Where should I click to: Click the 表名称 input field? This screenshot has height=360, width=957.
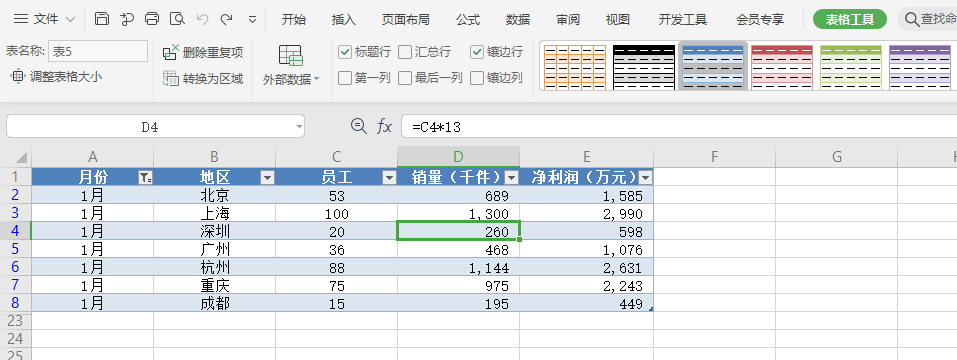(98, 51)
